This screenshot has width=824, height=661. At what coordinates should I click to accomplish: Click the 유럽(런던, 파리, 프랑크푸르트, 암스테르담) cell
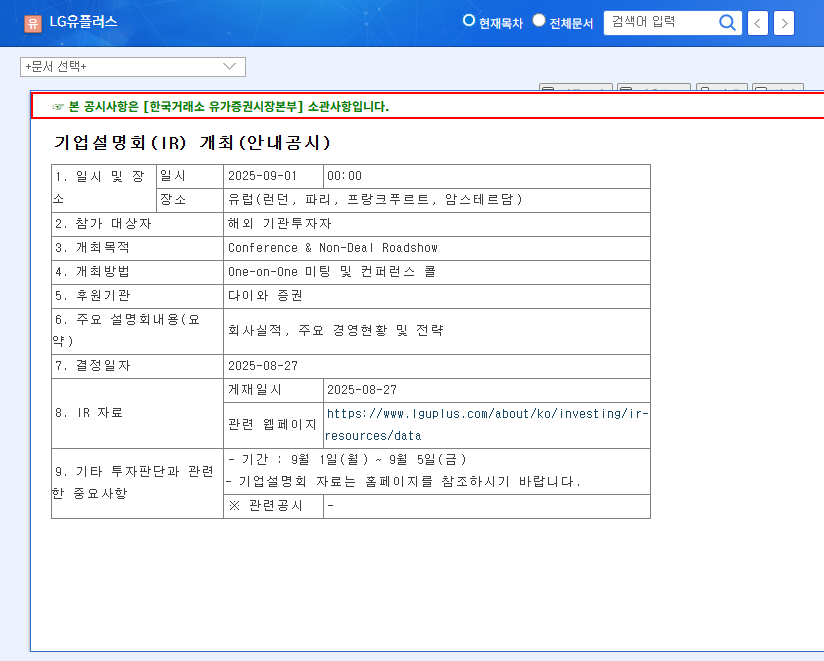point(437,200)
